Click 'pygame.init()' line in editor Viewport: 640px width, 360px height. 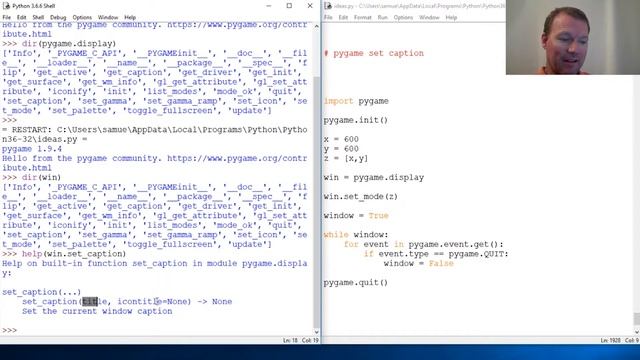tap(356, 120)
